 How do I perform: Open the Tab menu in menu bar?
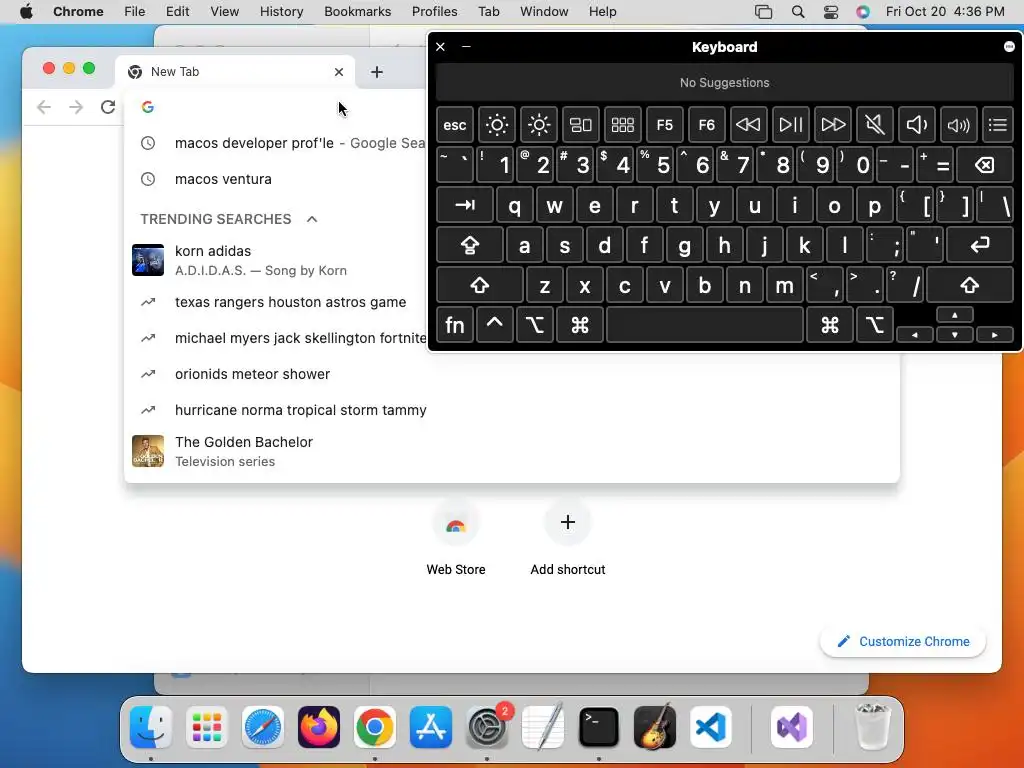[488, 12]
